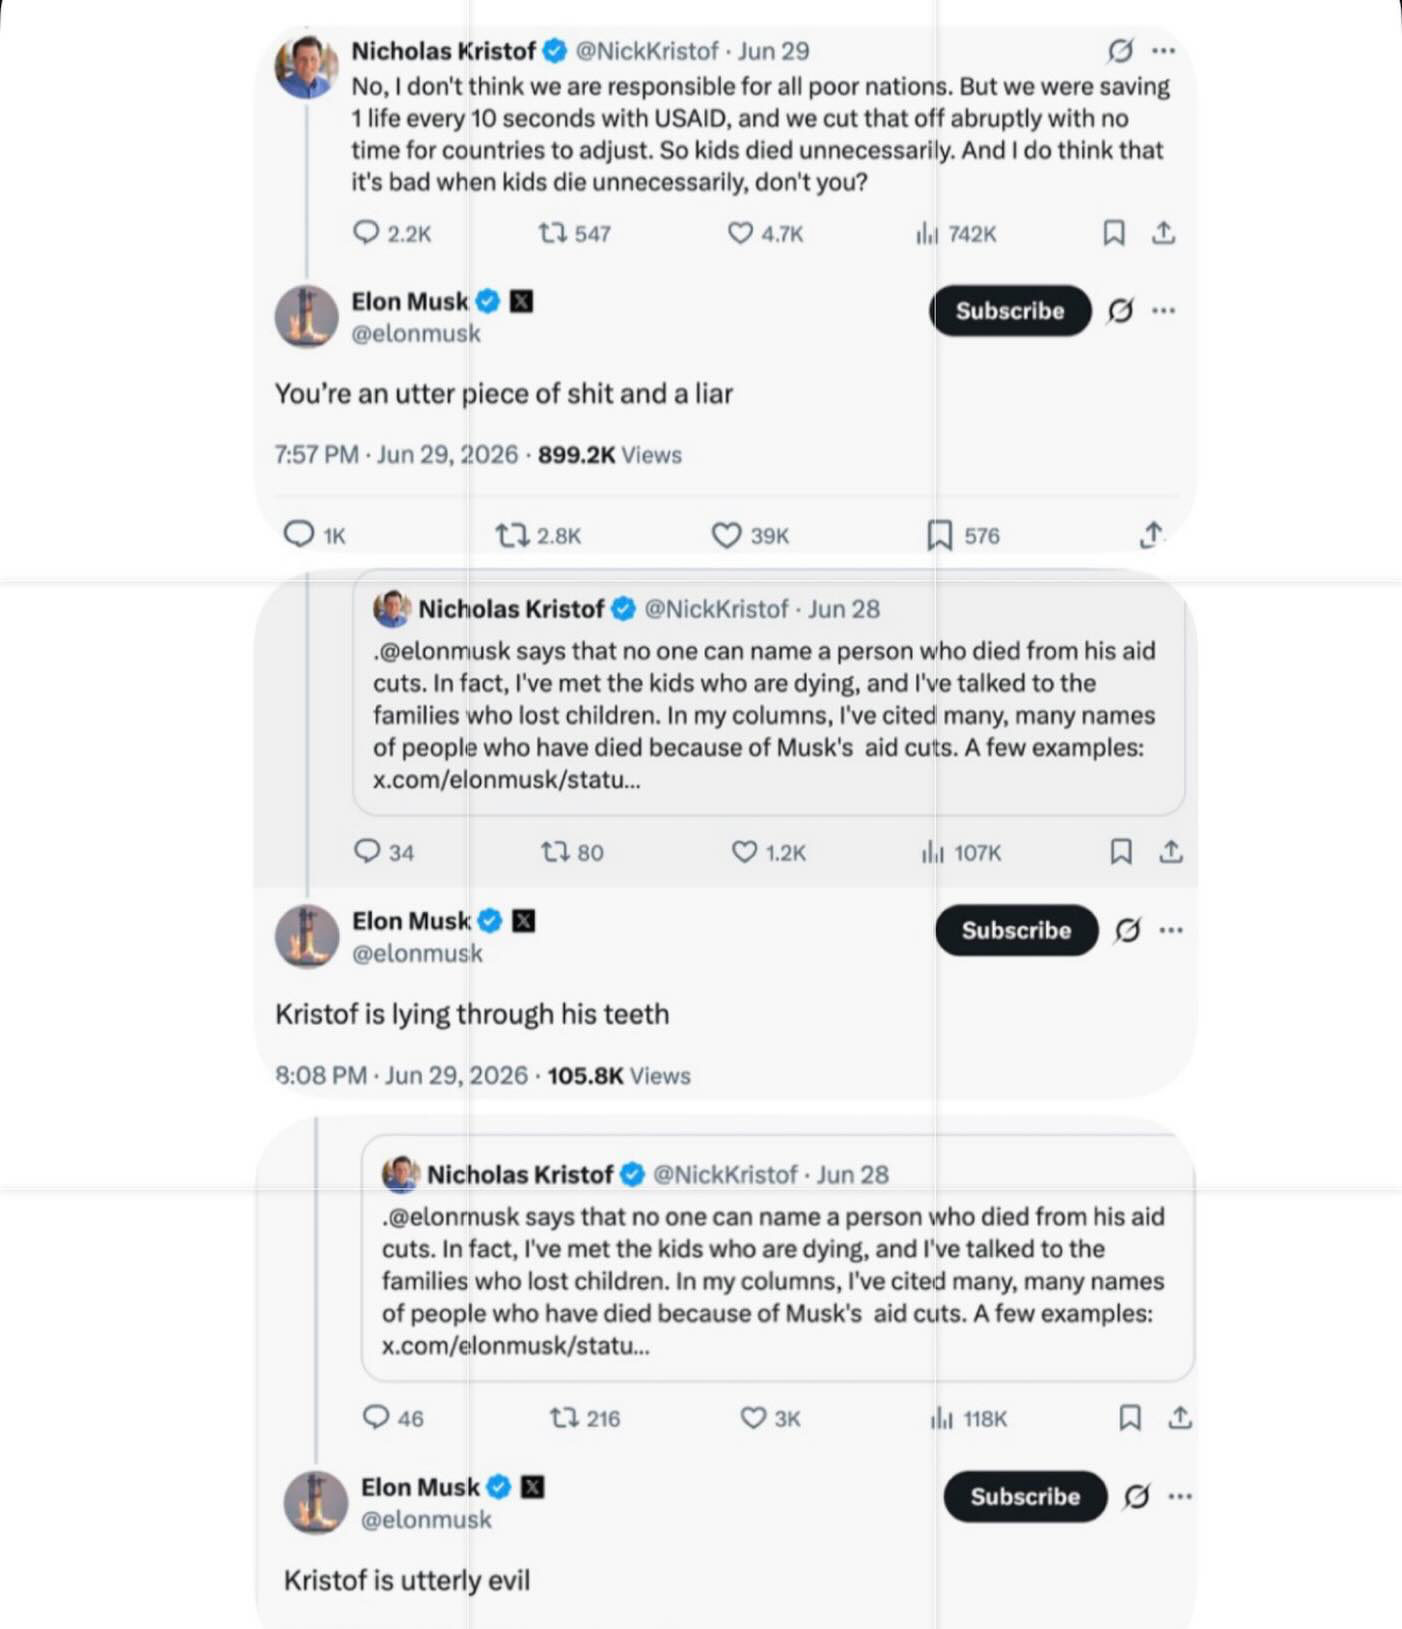Subscribe on 'Kristof is utterly evil' tweet

coord(1025,1496)
